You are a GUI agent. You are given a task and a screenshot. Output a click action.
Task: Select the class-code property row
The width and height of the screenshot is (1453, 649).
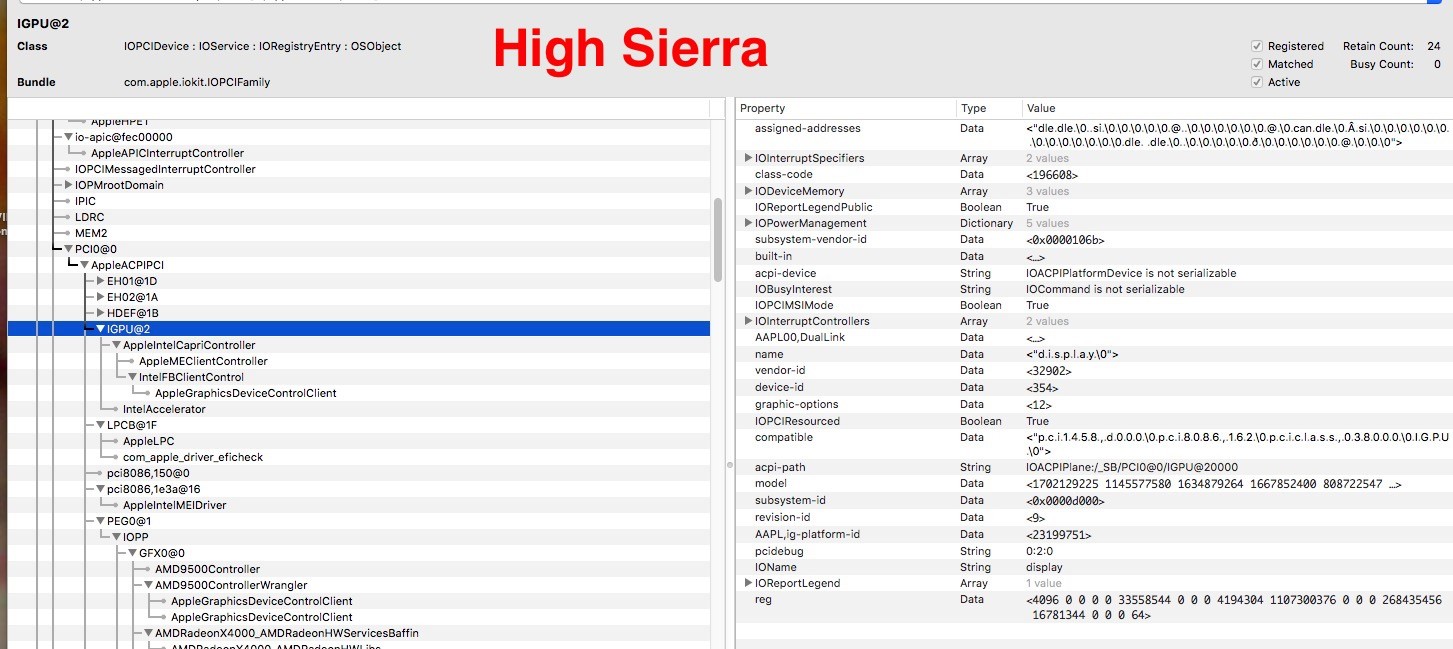[x=1094, y=174]
